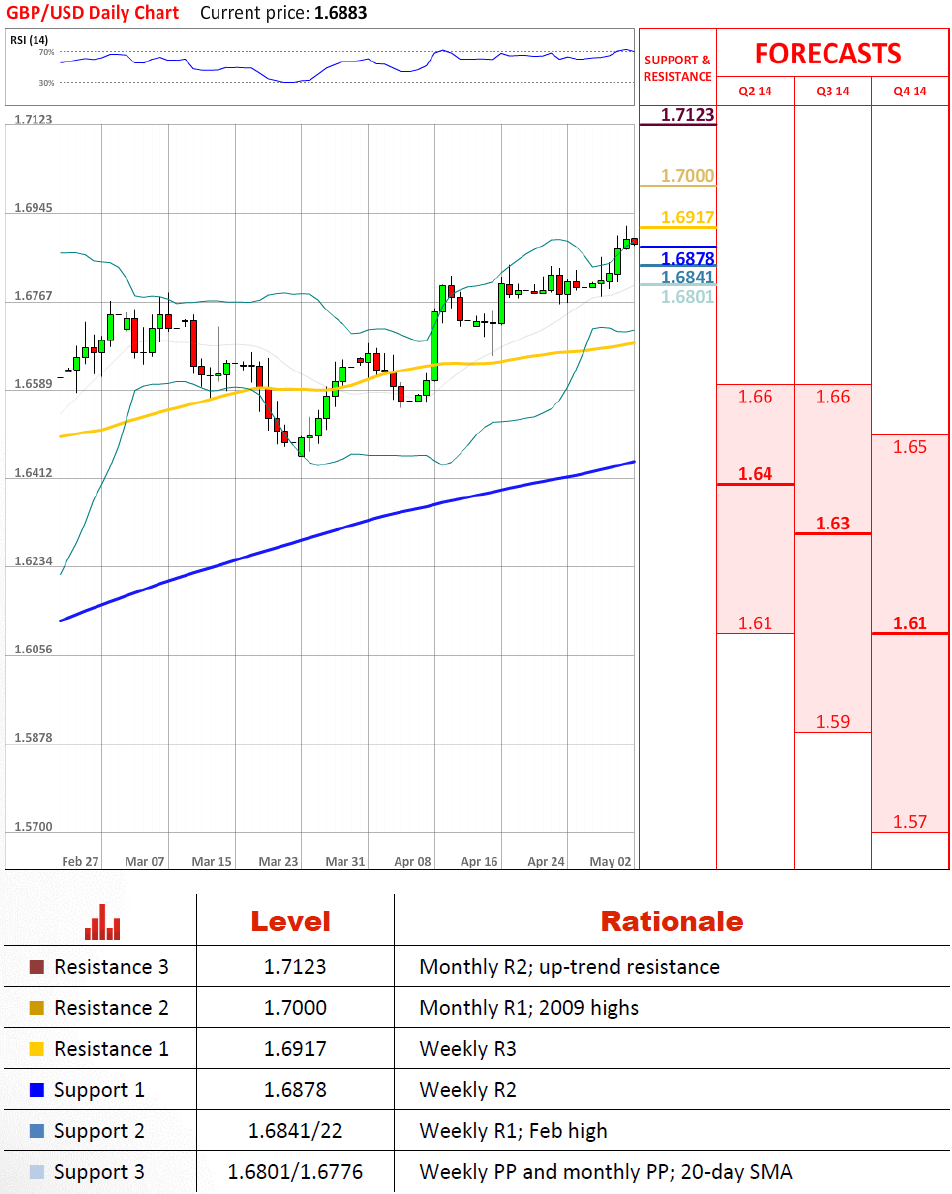Viewport: 952px width, 1194px height.
Task: Click the bold 1.61 Q4 14 forecast value
Action: pyautogui.click(x=910, y=623)
